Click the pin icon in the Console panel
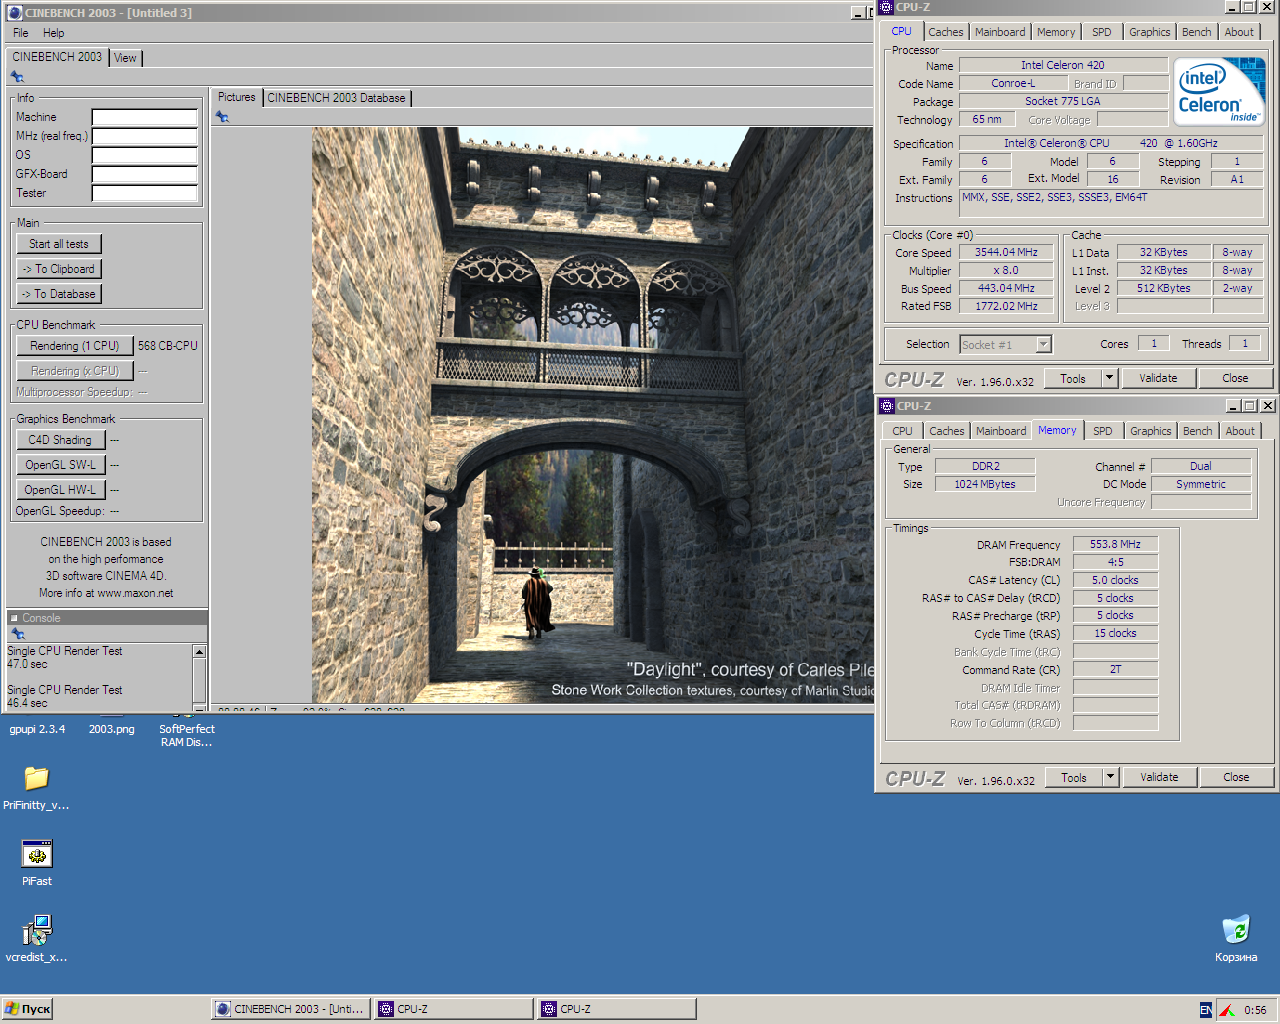The height and width of the screenshot is (1024, 1280). tap(17, 634)
